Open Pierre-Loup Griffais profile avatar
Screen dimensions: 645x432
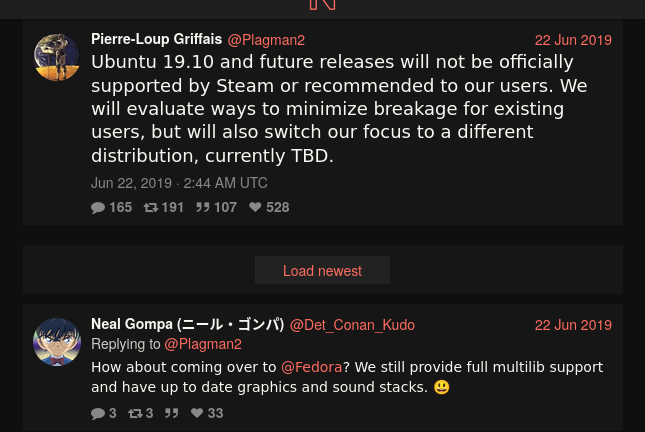pos(57,57)
